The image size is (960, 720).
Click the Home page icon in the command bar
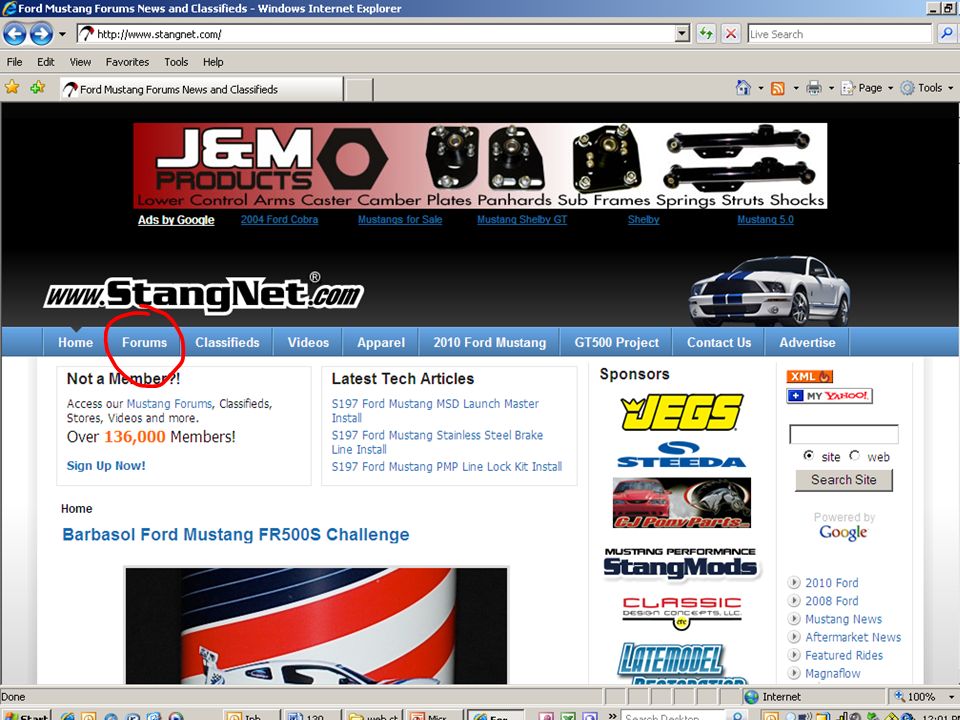coord(743,88)
